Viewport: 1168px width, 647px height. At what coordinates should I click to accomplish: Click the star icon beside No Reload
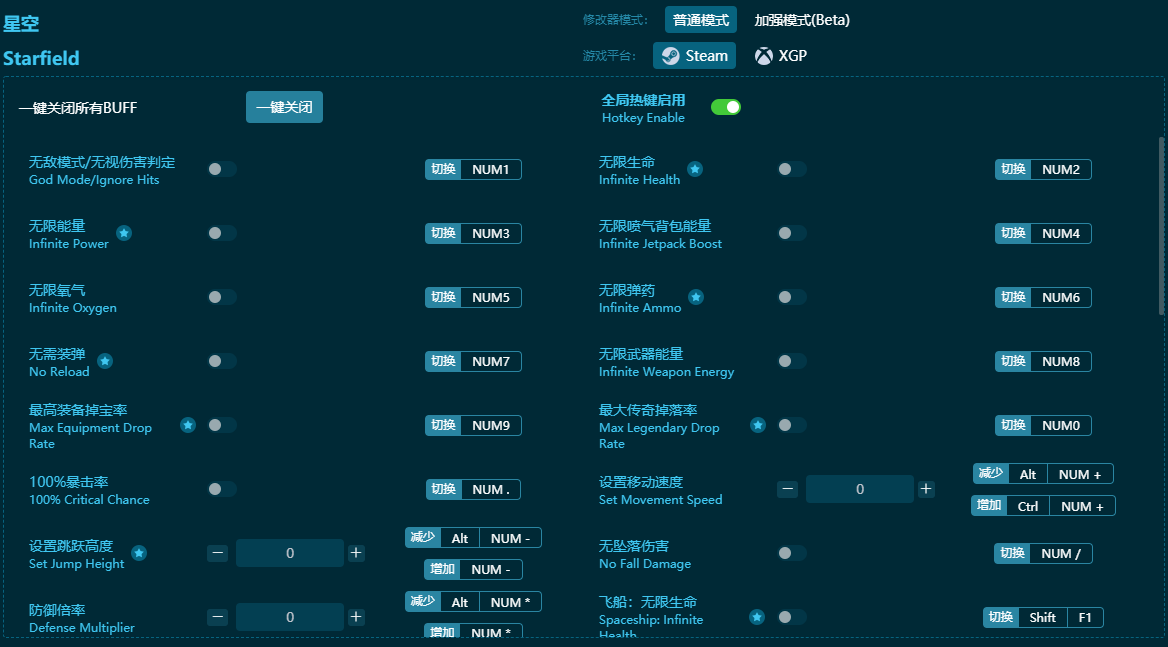pos(104,361)
